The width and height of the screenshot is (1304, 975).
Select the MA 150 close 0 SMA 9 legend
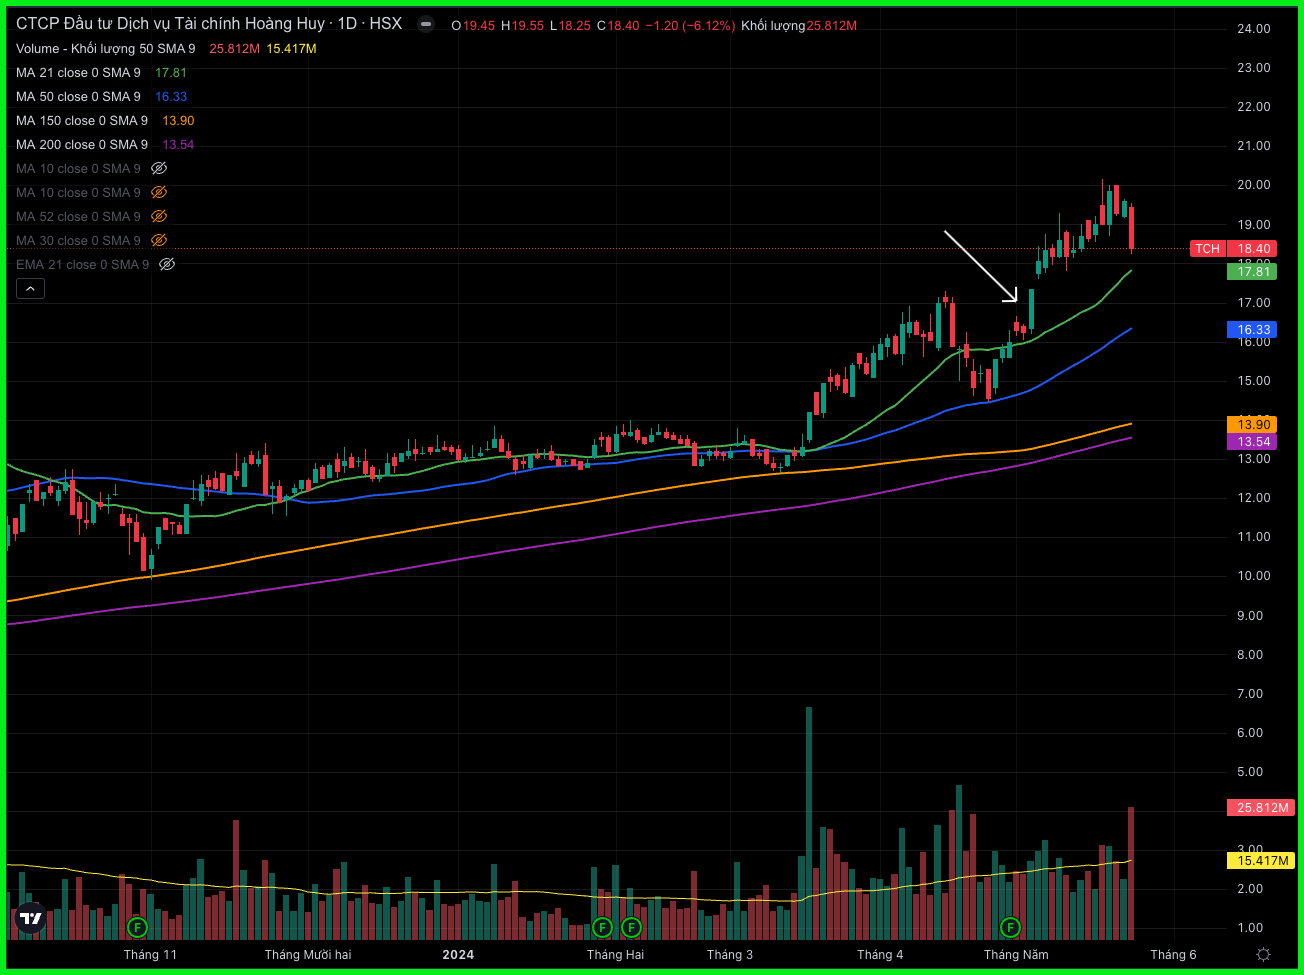pyautogui.click(x=82, y=120)
